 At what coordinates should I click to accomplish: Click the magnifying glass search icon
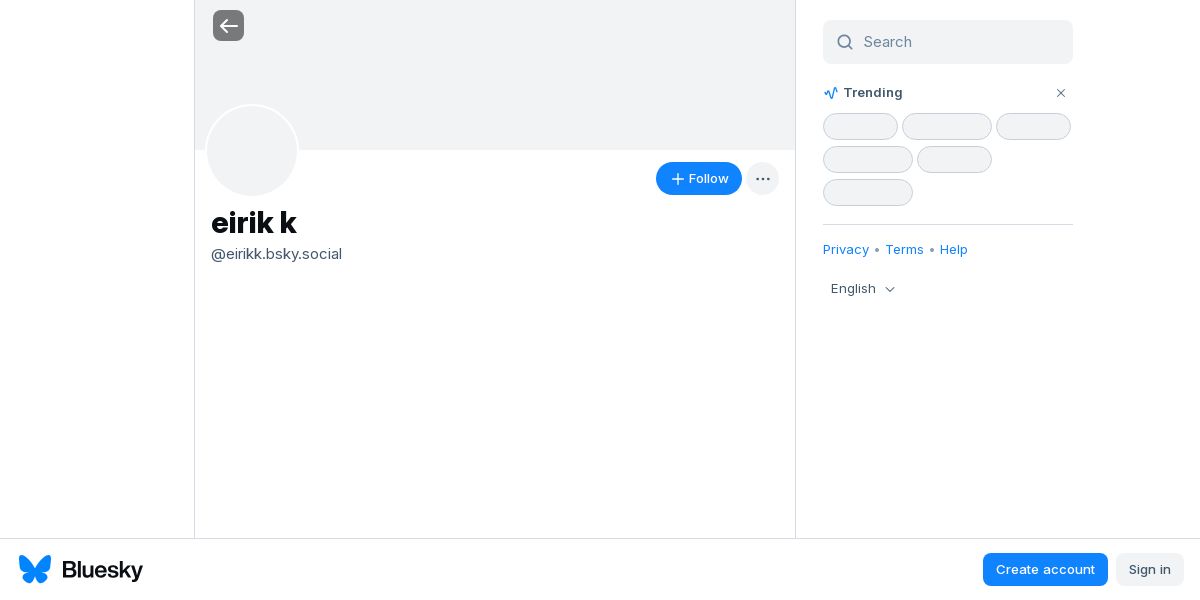pos(845,42)
